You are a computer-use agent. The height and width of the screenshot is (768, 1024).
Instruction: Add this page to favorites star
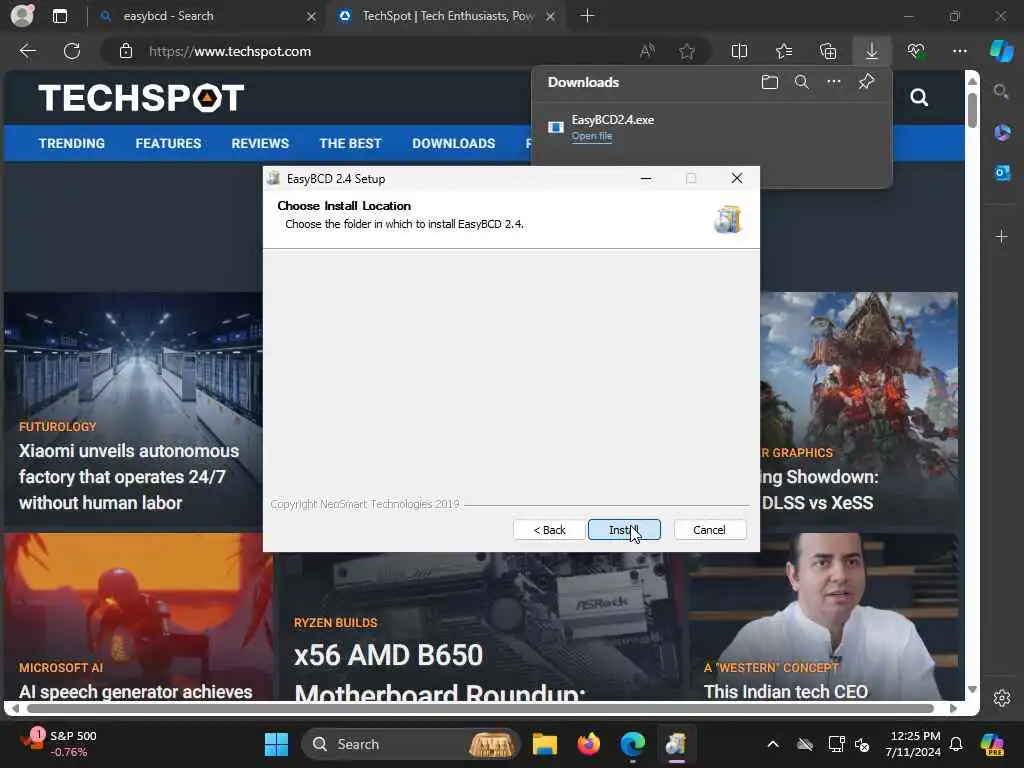point(687,51)
